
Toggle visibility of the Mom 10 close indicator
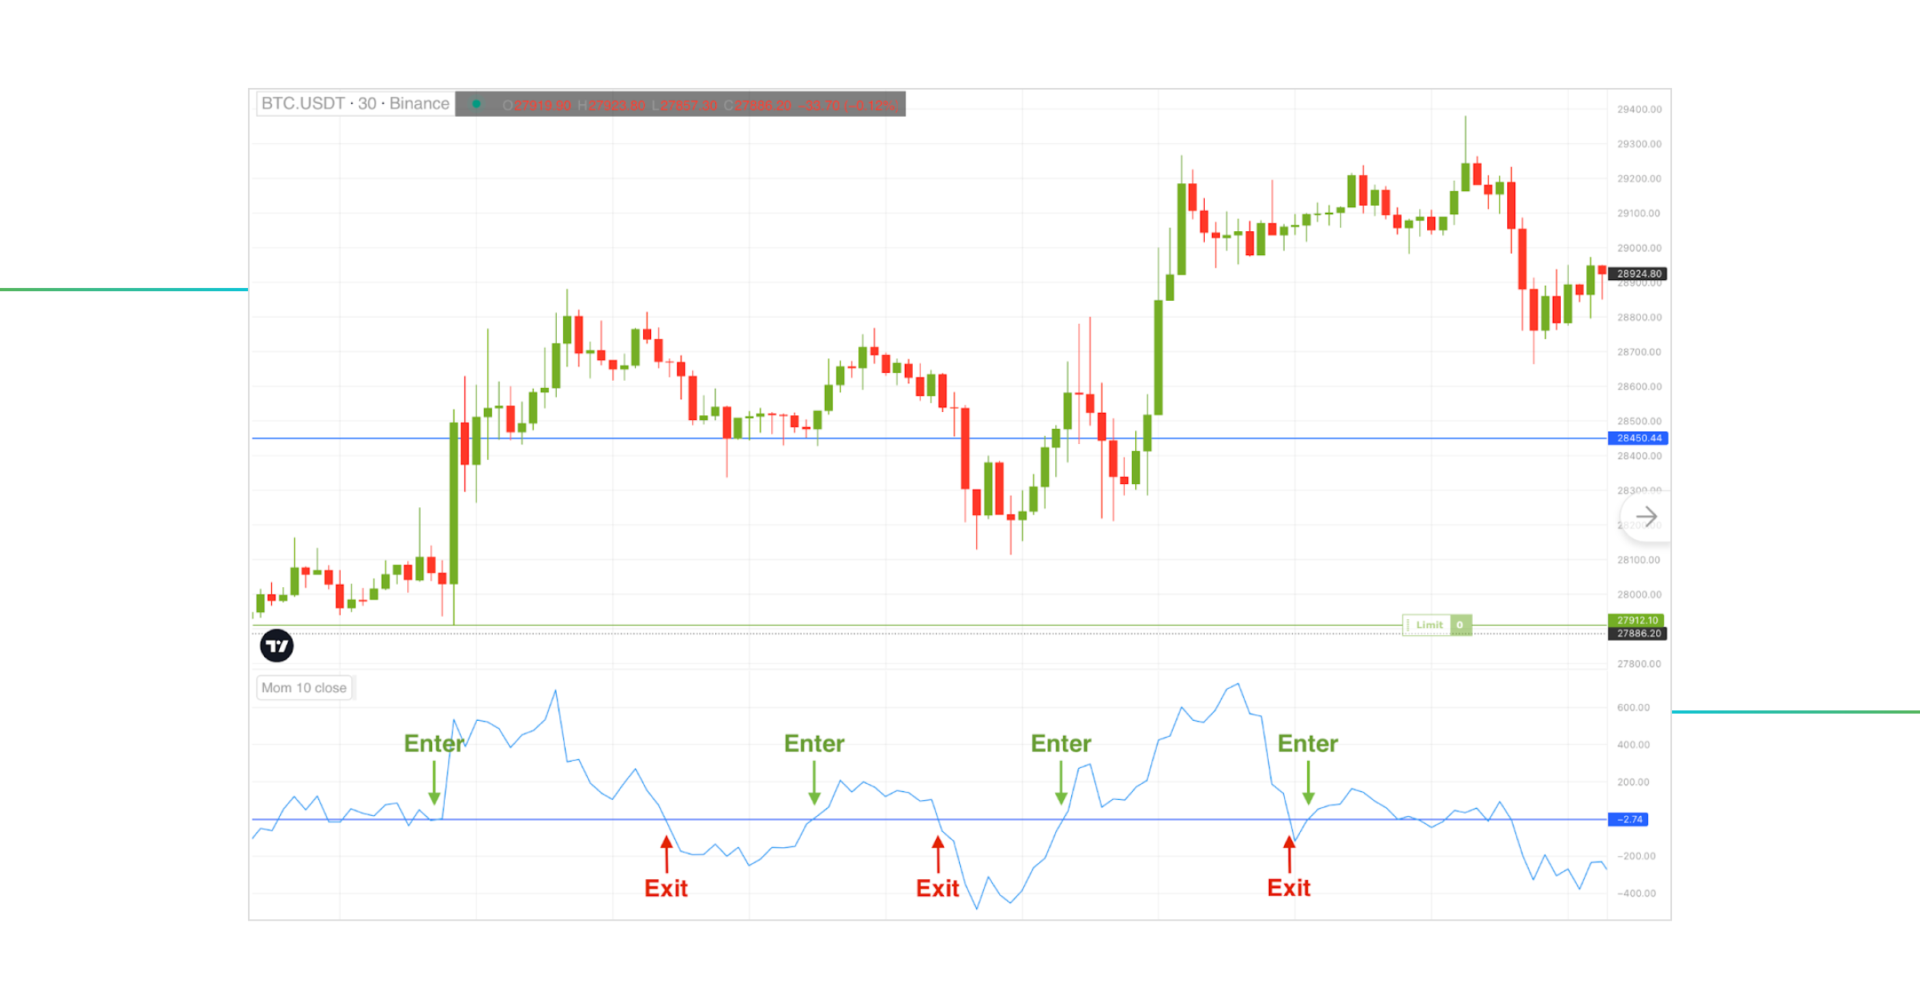304,687
